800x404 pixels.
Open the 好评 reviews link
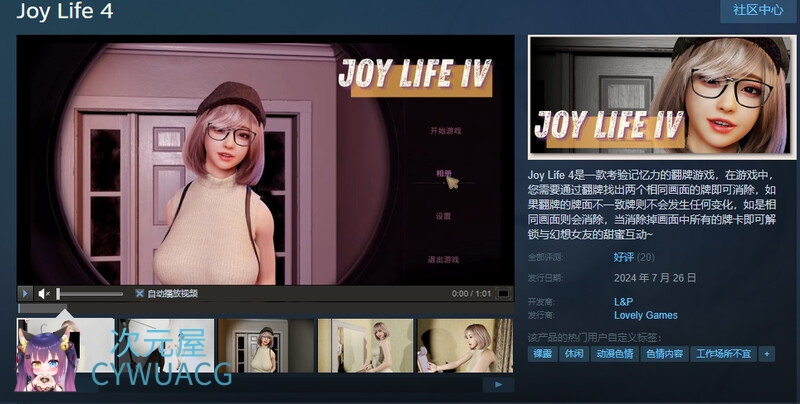coord(623,257)
